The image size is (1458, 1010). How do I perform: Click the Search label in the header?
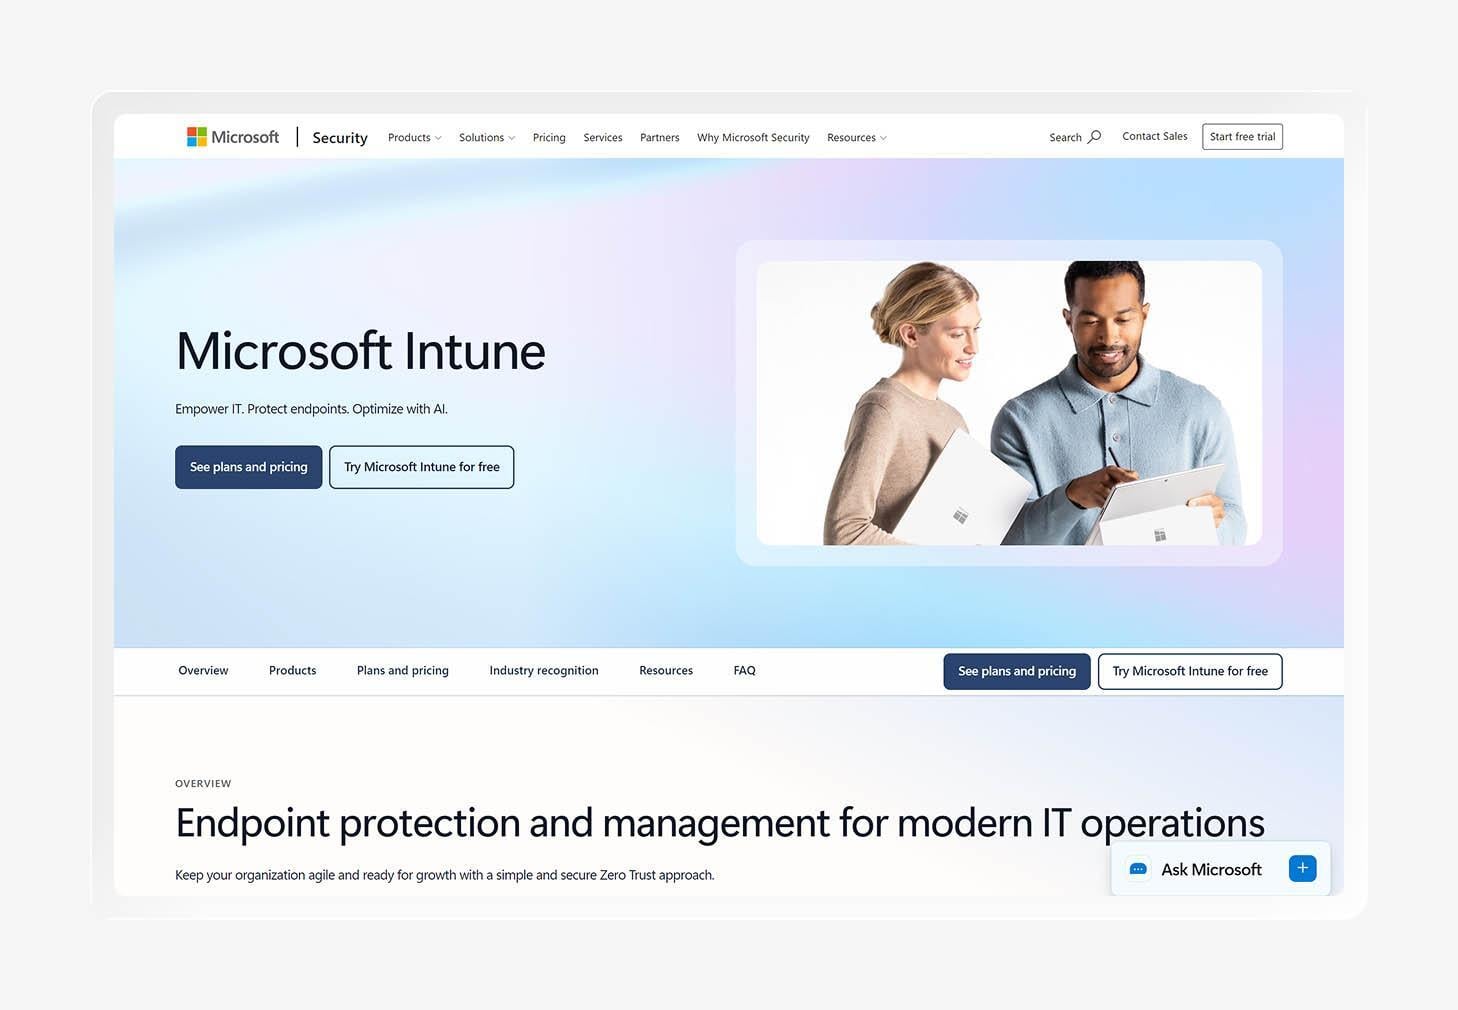[1065, 138]
